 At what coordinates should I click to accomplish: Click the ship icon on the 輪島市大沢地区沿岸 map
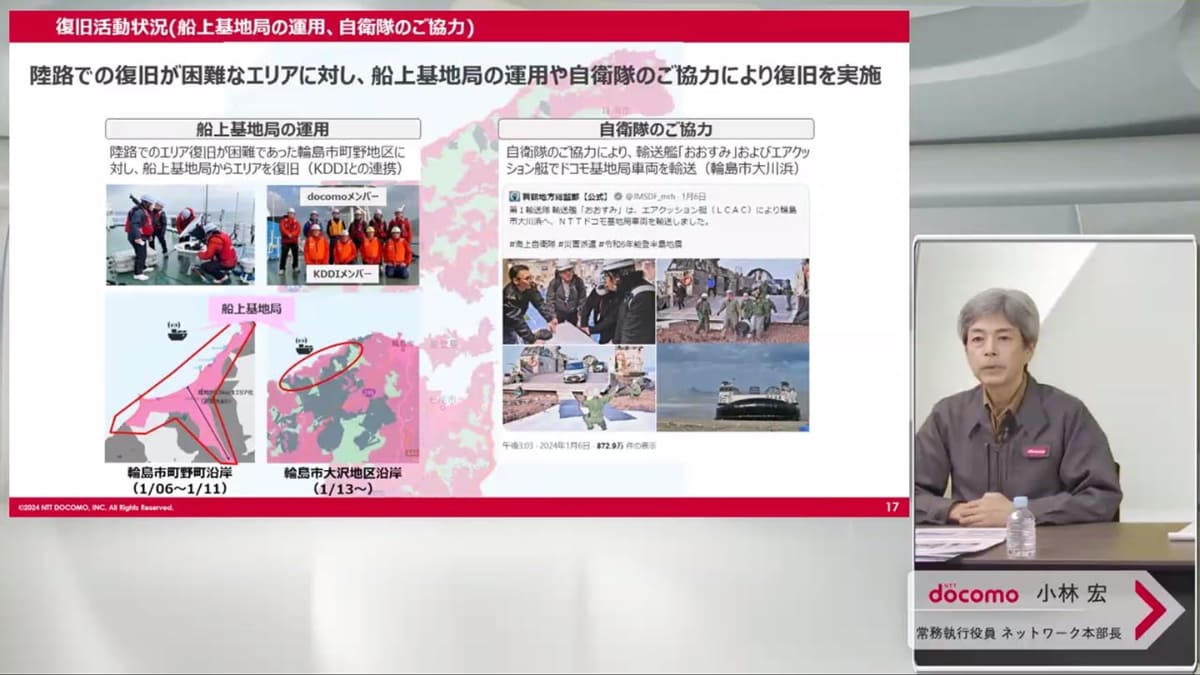(304, 348)
